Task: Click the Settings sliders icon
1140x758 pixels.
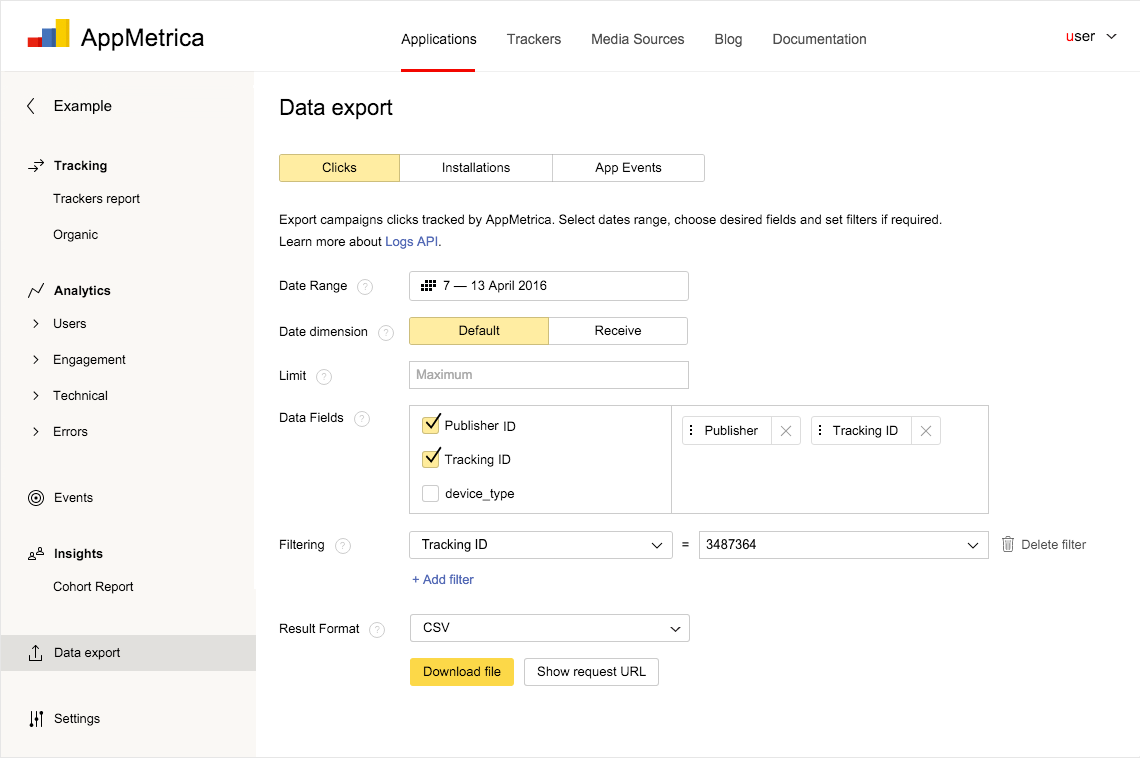Action: click(36, 719)
